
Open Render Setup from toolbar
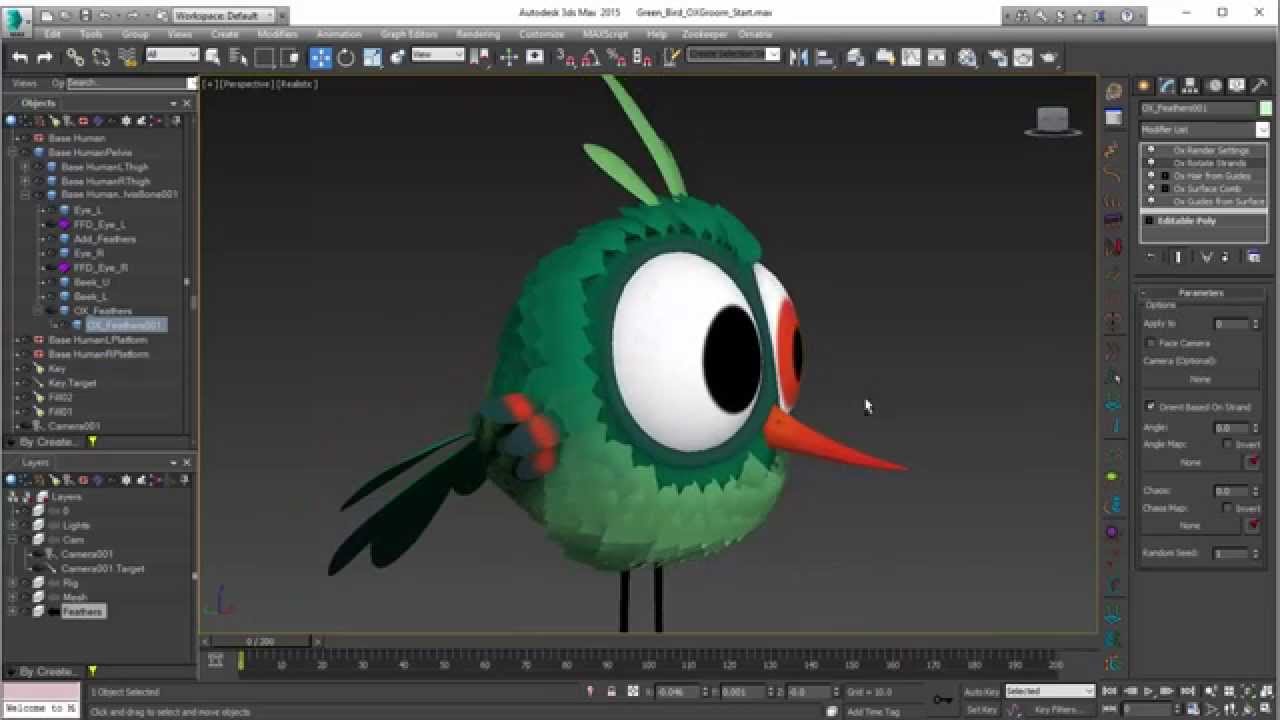(x=997, y=57)
